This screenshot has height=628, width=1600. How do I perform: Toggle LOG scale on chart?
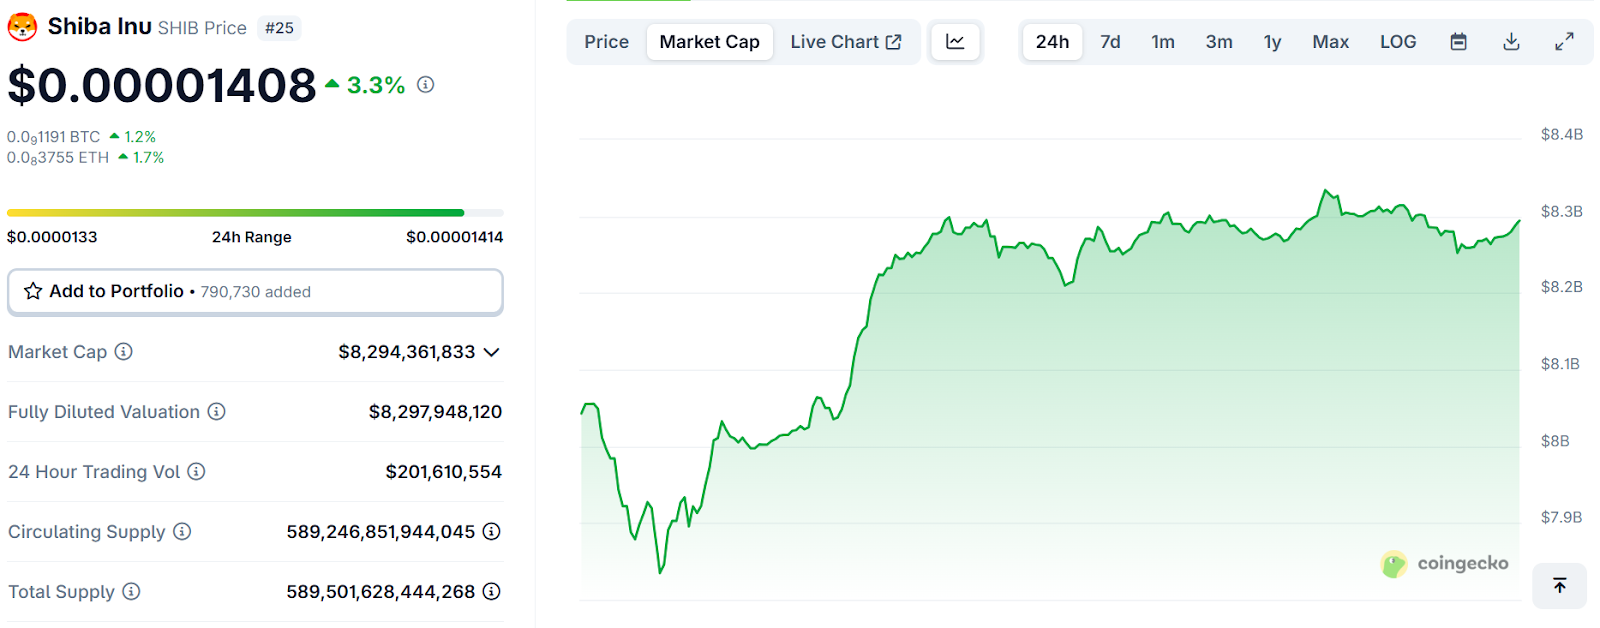[1398, 42]
